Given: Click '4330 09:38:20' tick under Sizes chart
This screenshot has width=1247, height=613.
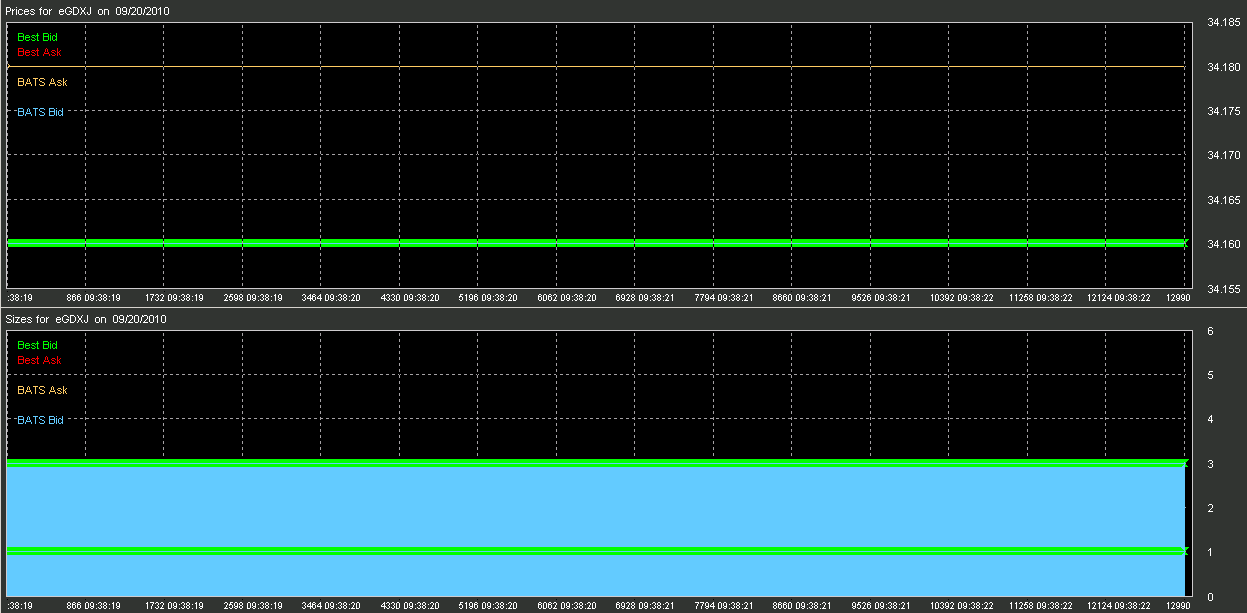Looking at the screenshot, I should pyautogui.click(x=411, y=605).
